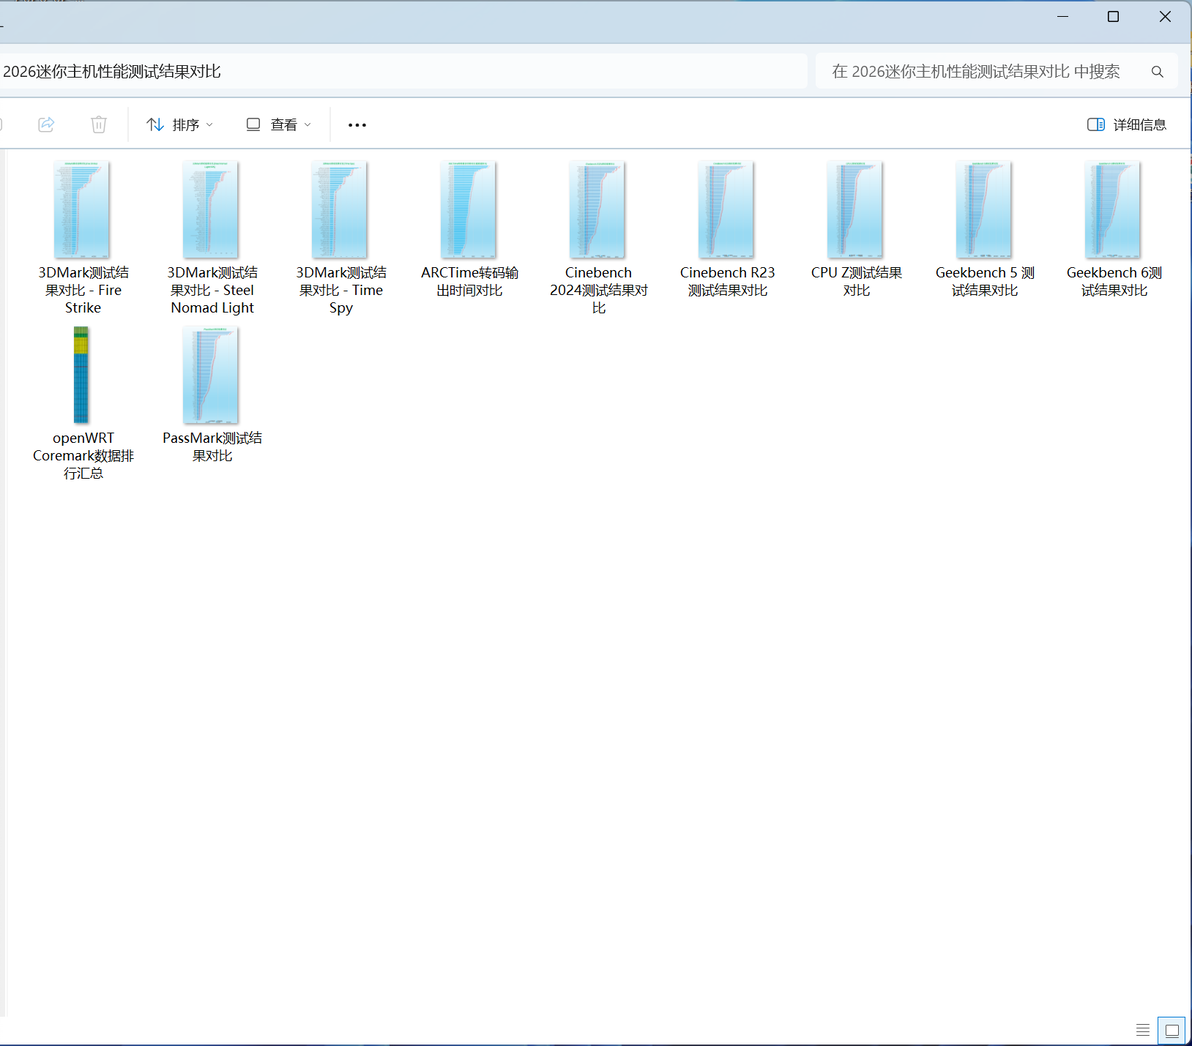Select ARCTime转码输出时间对比 file
This screenshot has width=1192, height=1046.
point(470,230)
